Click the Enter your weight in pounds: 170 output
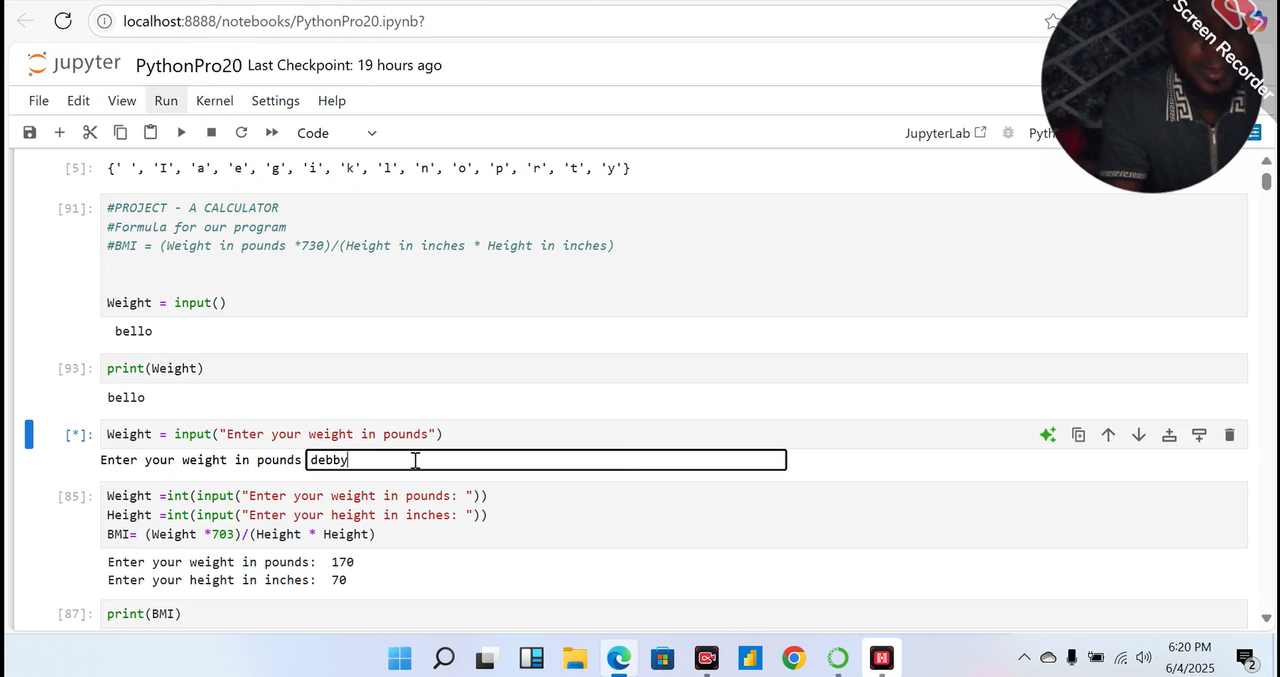This screenshot has height=677, width=1280. pyautogui.click(x=231, y=562)
